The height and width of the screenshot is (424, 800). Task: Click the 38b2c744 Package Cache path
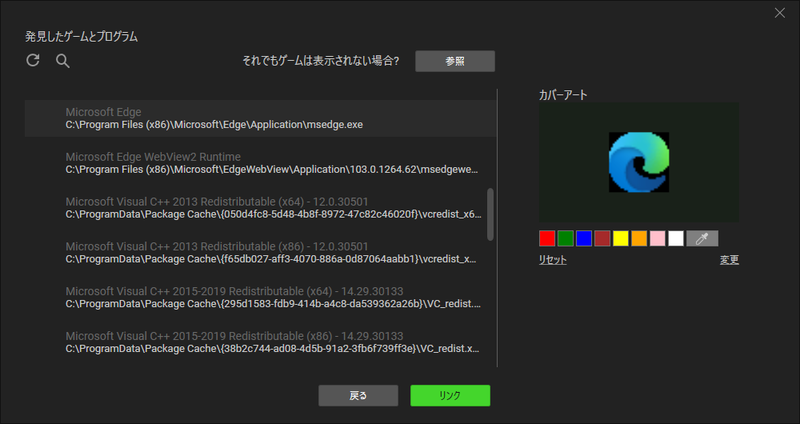[x=272, y=350]
